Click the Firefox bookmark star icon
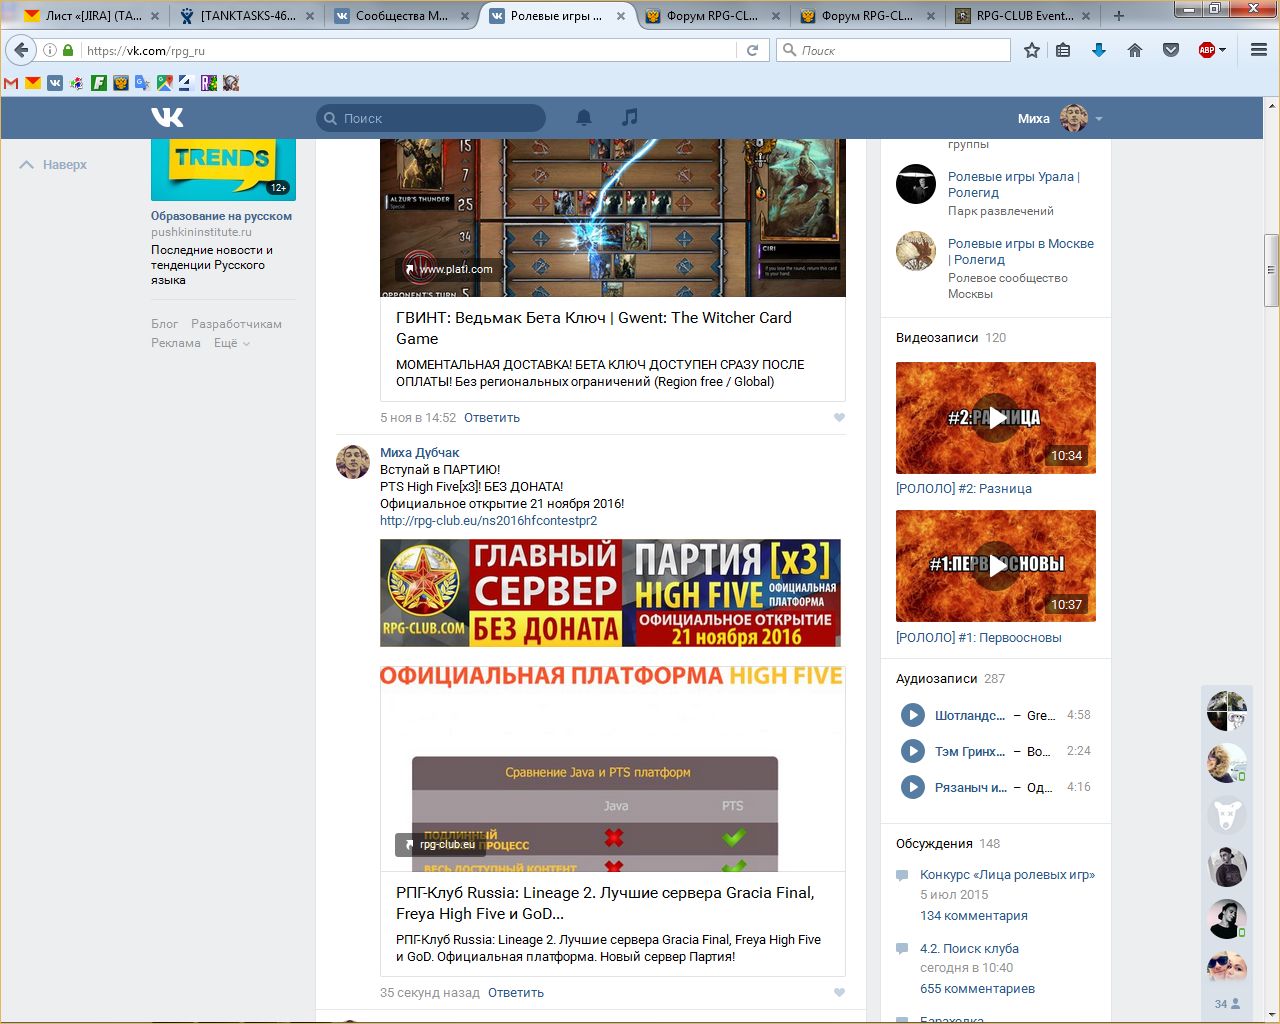 click(1032, 50)
